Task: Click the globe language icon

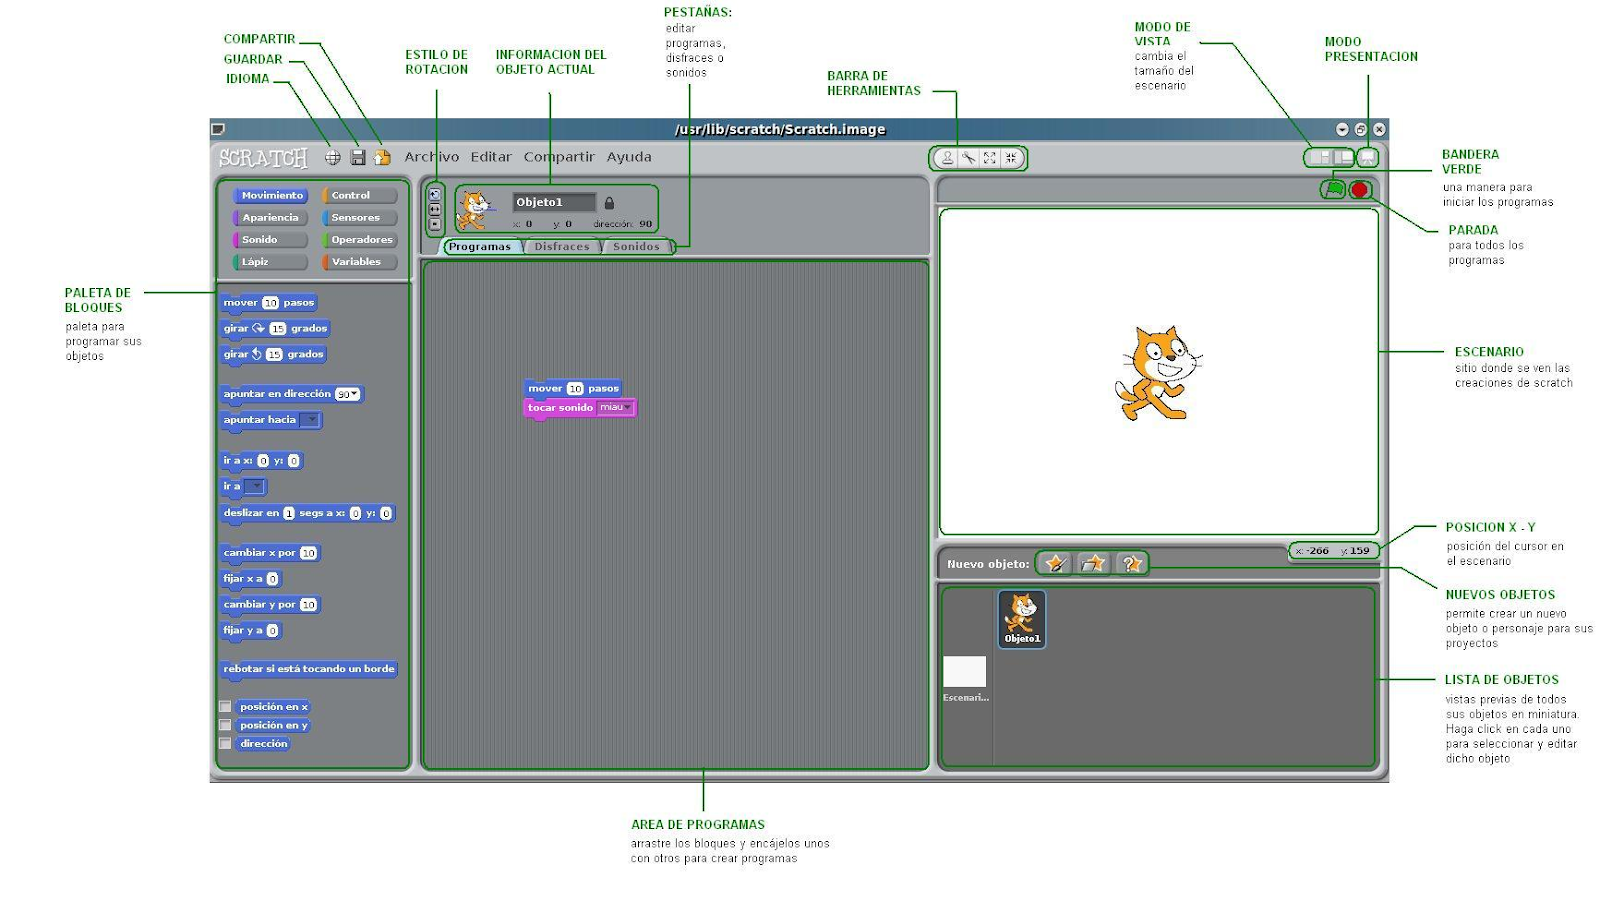Action: [332, 158]
